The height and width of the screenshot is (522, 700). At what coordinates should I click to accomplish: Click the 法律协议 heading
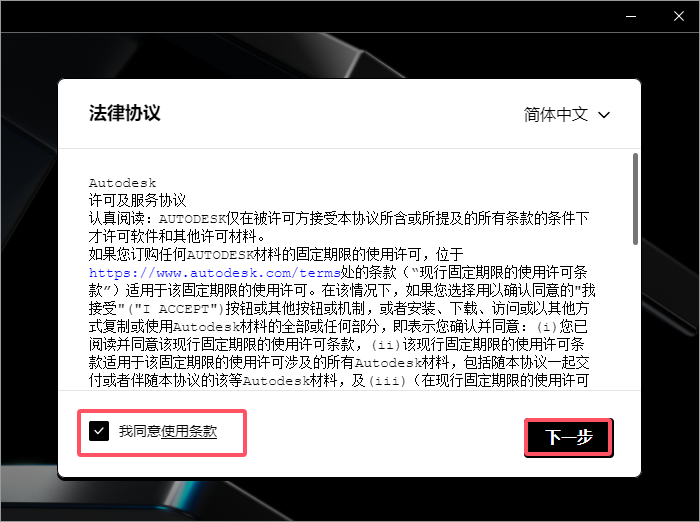click(x=125, y=113)
